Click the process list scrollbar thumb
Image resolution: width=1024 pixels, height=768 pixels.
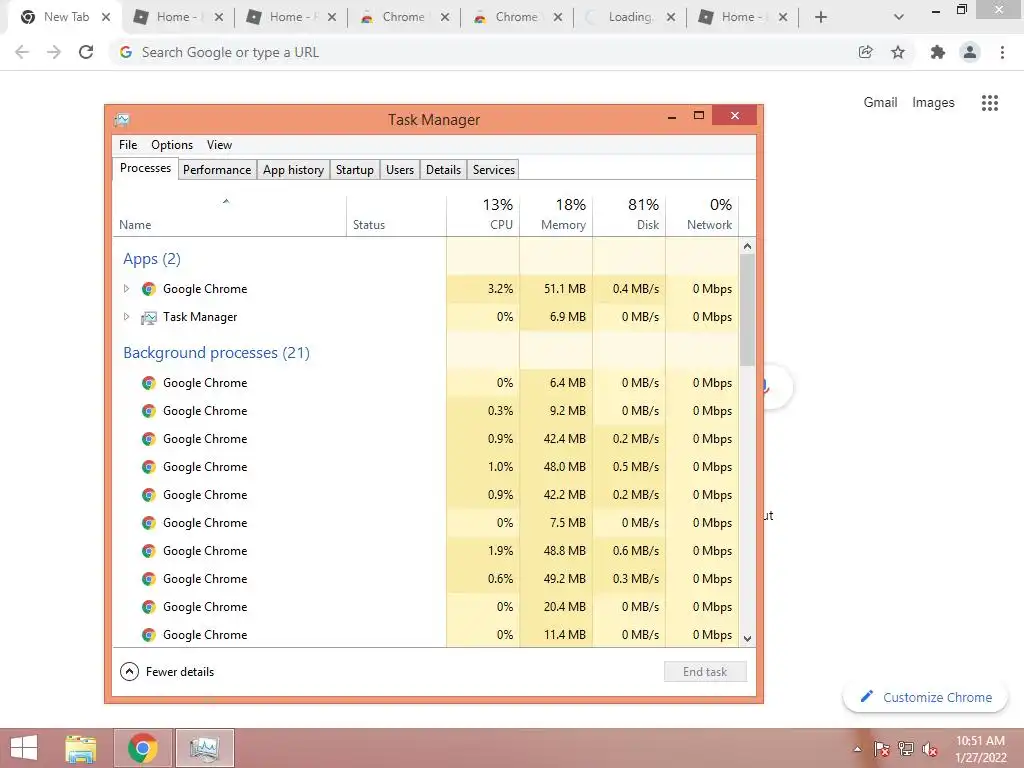pos(747,311)
